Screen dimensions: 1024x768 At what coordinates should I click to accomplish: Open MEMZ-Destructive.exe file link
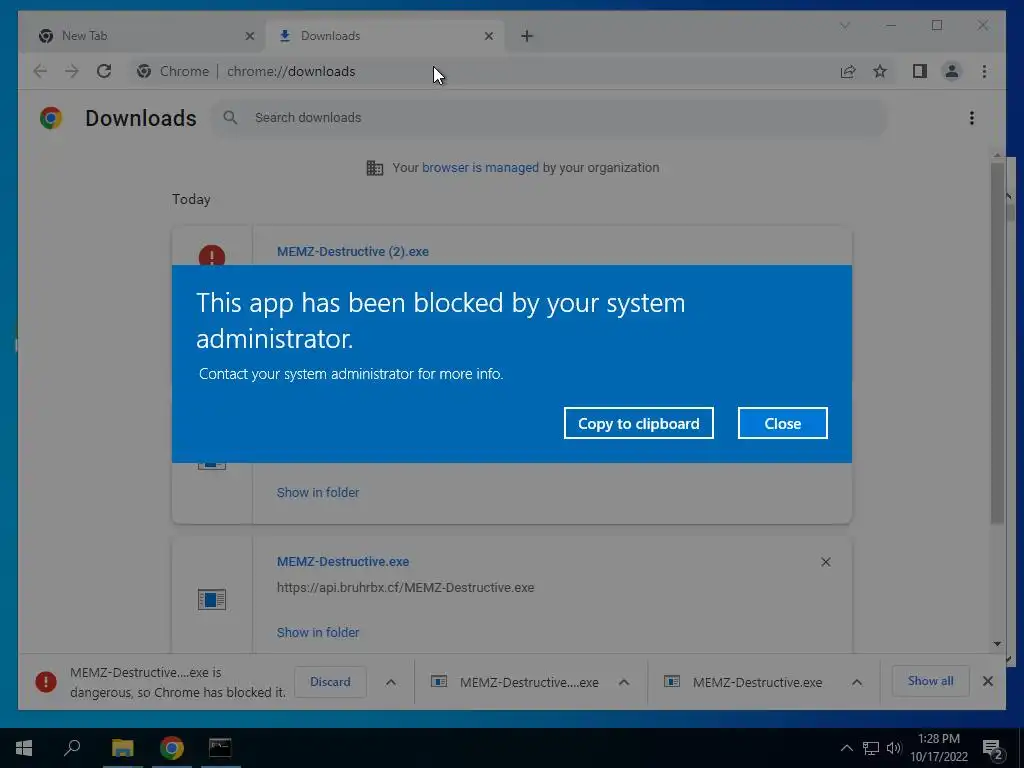343,562
